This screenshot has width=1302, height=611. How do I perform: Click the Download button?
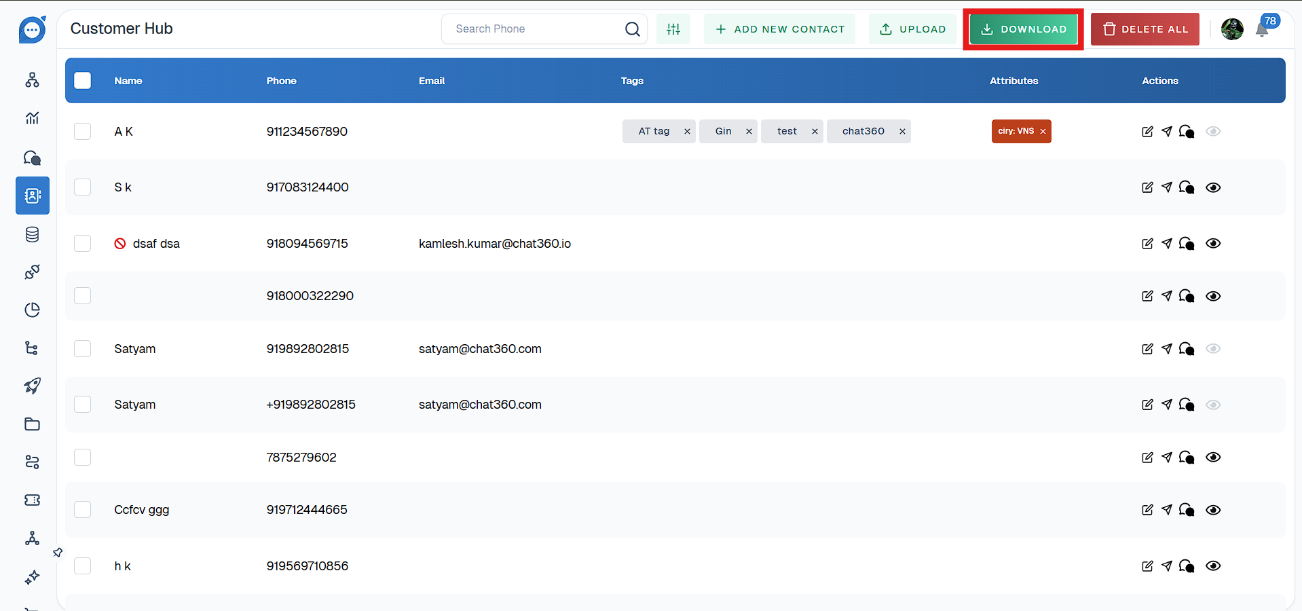pos(1023,29)
